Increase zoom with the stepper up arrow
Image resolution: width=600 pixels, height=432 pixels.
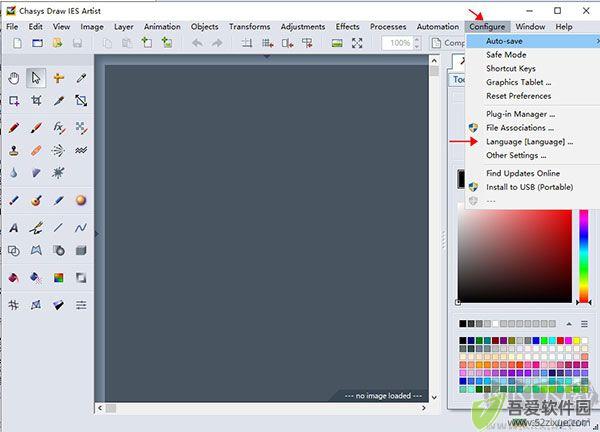point(417,39)
